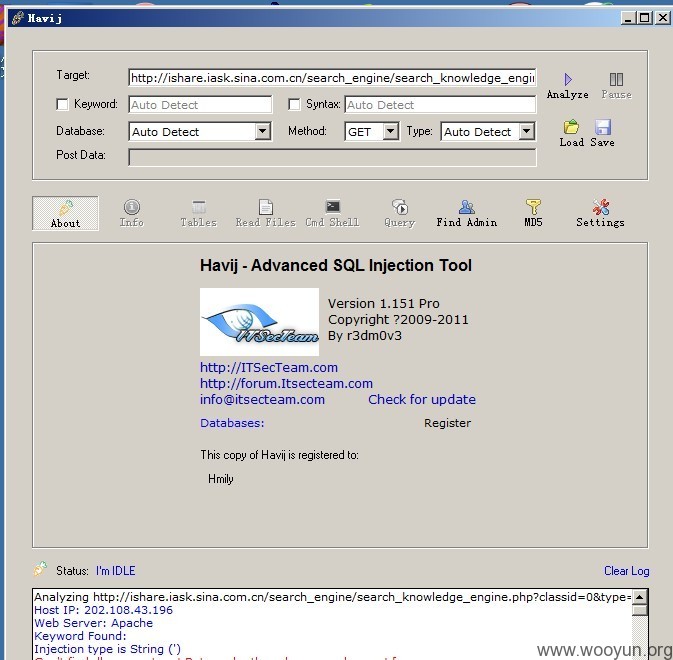
Task: Load a saved project via Load icon
Action: click(x=571, y=133)
